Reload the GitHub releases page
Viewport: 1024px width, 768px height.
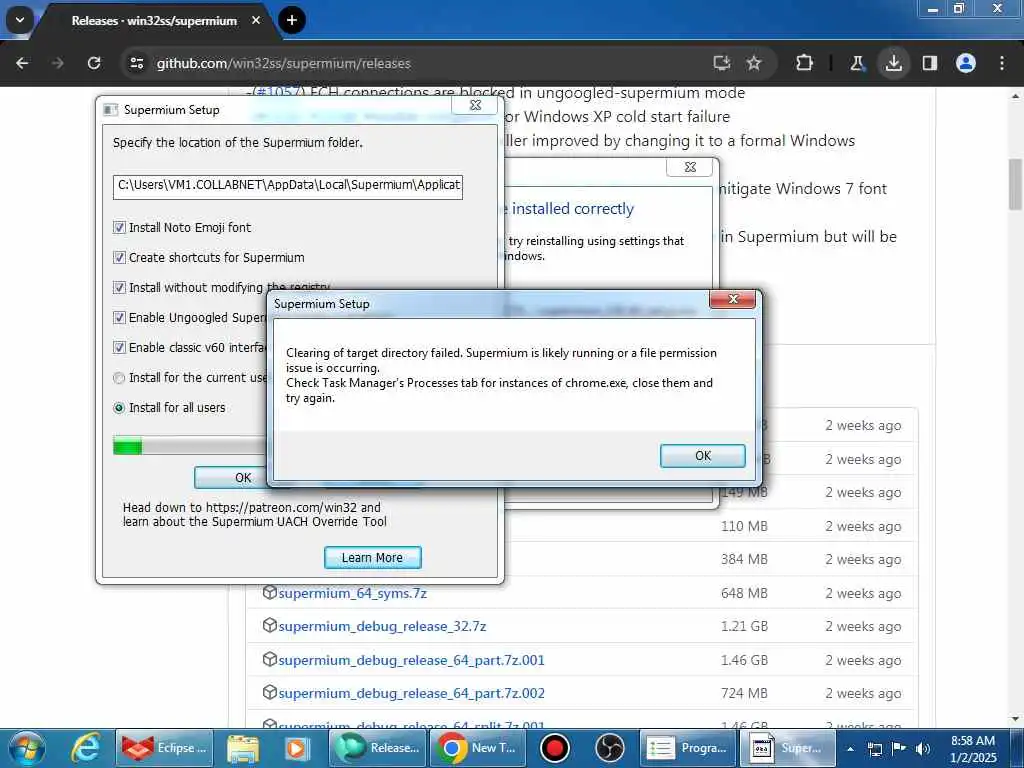tap(94, 63)
